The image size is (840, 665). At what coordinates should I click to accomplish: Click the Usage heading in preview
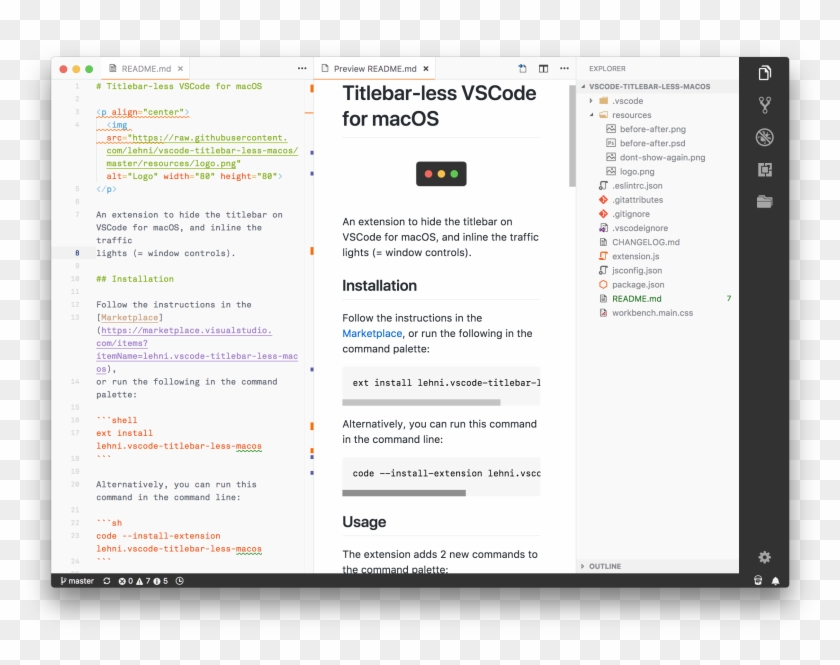364,522
